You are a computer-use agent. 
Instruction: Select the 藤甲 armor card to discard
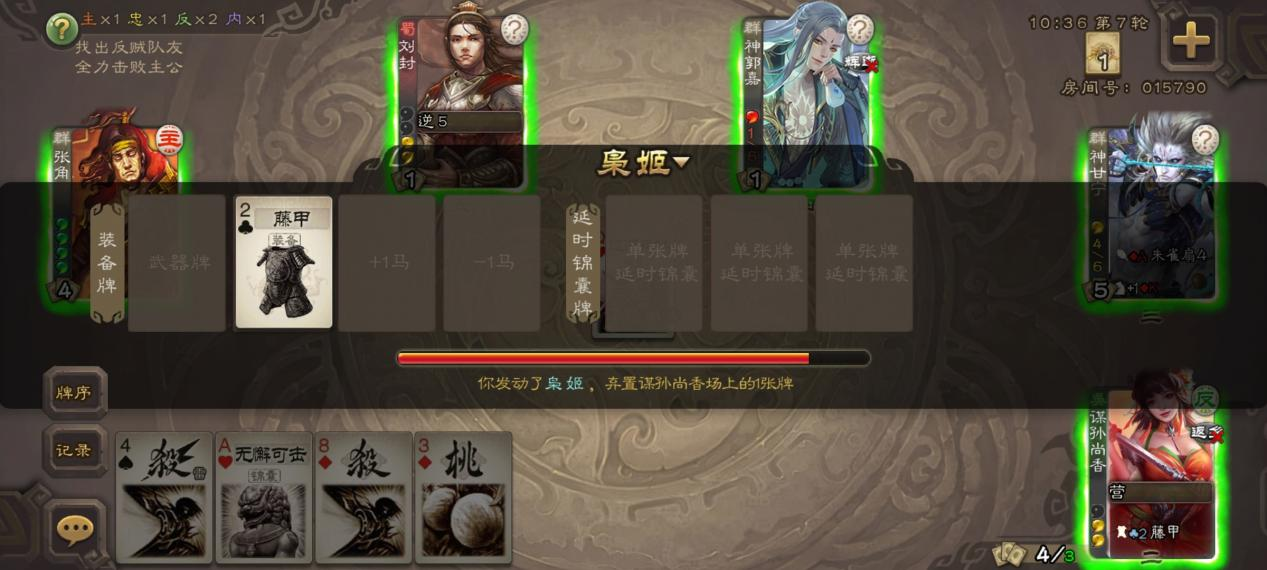click(284, 262)
